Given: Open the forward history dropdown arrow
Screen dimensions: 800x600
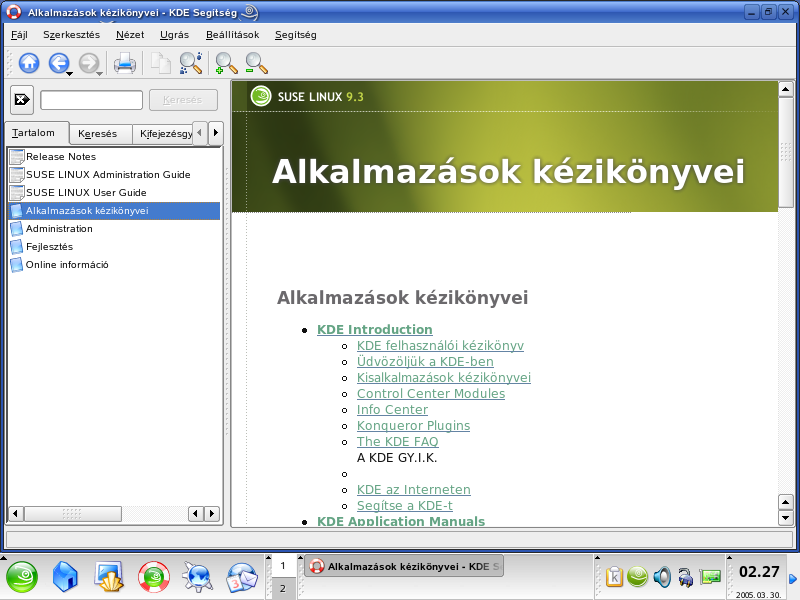Looking at the screenshot, I should pos(100,74).
